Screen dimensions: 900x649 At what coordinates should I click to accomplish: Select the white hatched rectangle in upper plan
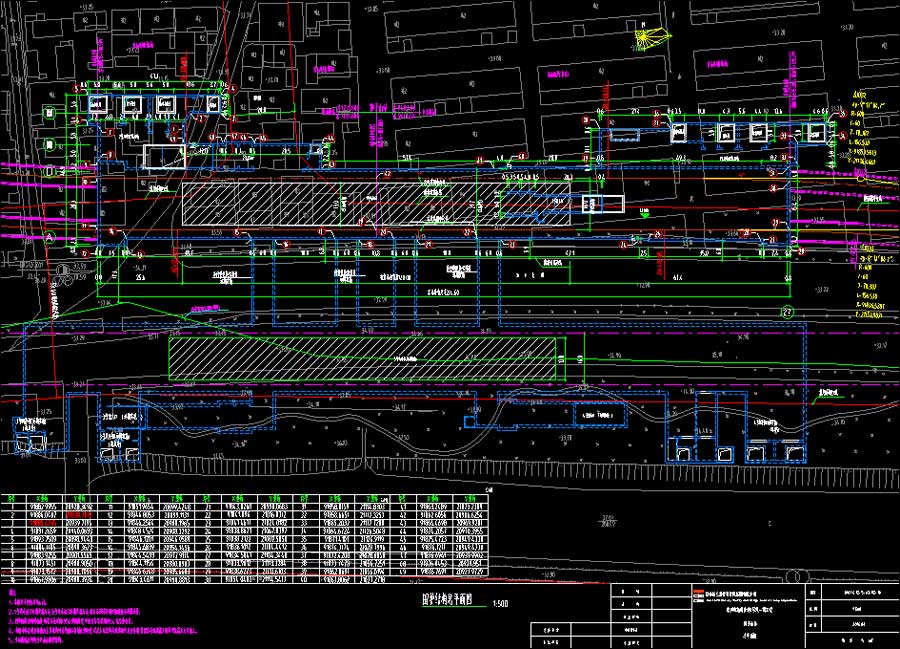[x=372, y=203]
